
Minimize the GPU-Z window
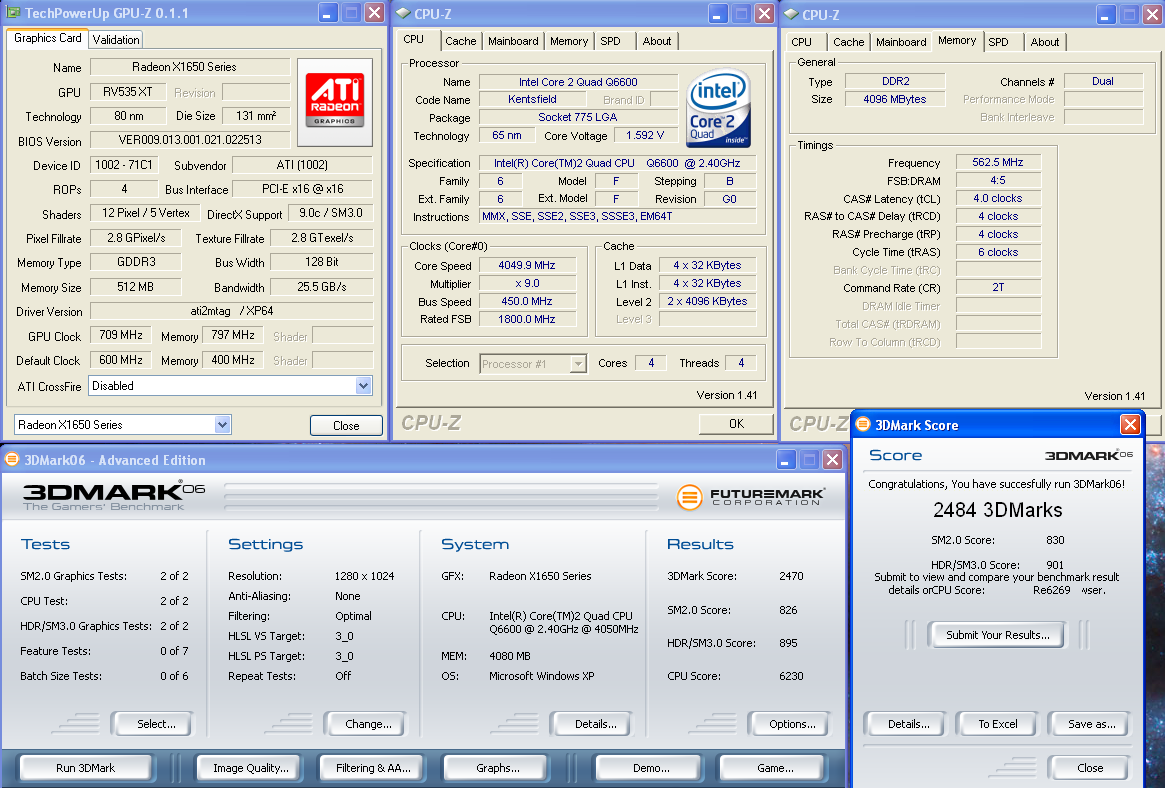click(x=328, y=13)
